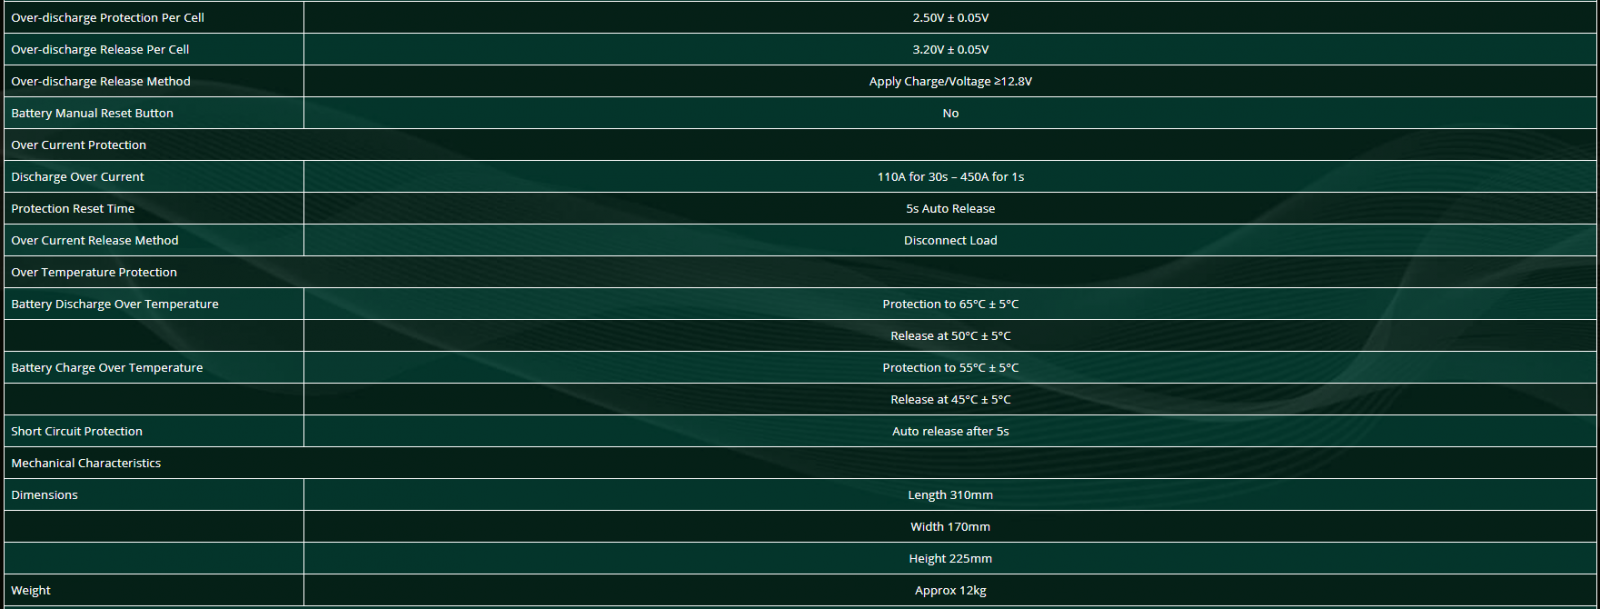The image size is (1600, 609).
Task: Select the Over Temperature Protection section header
Action: click(94, 273)
